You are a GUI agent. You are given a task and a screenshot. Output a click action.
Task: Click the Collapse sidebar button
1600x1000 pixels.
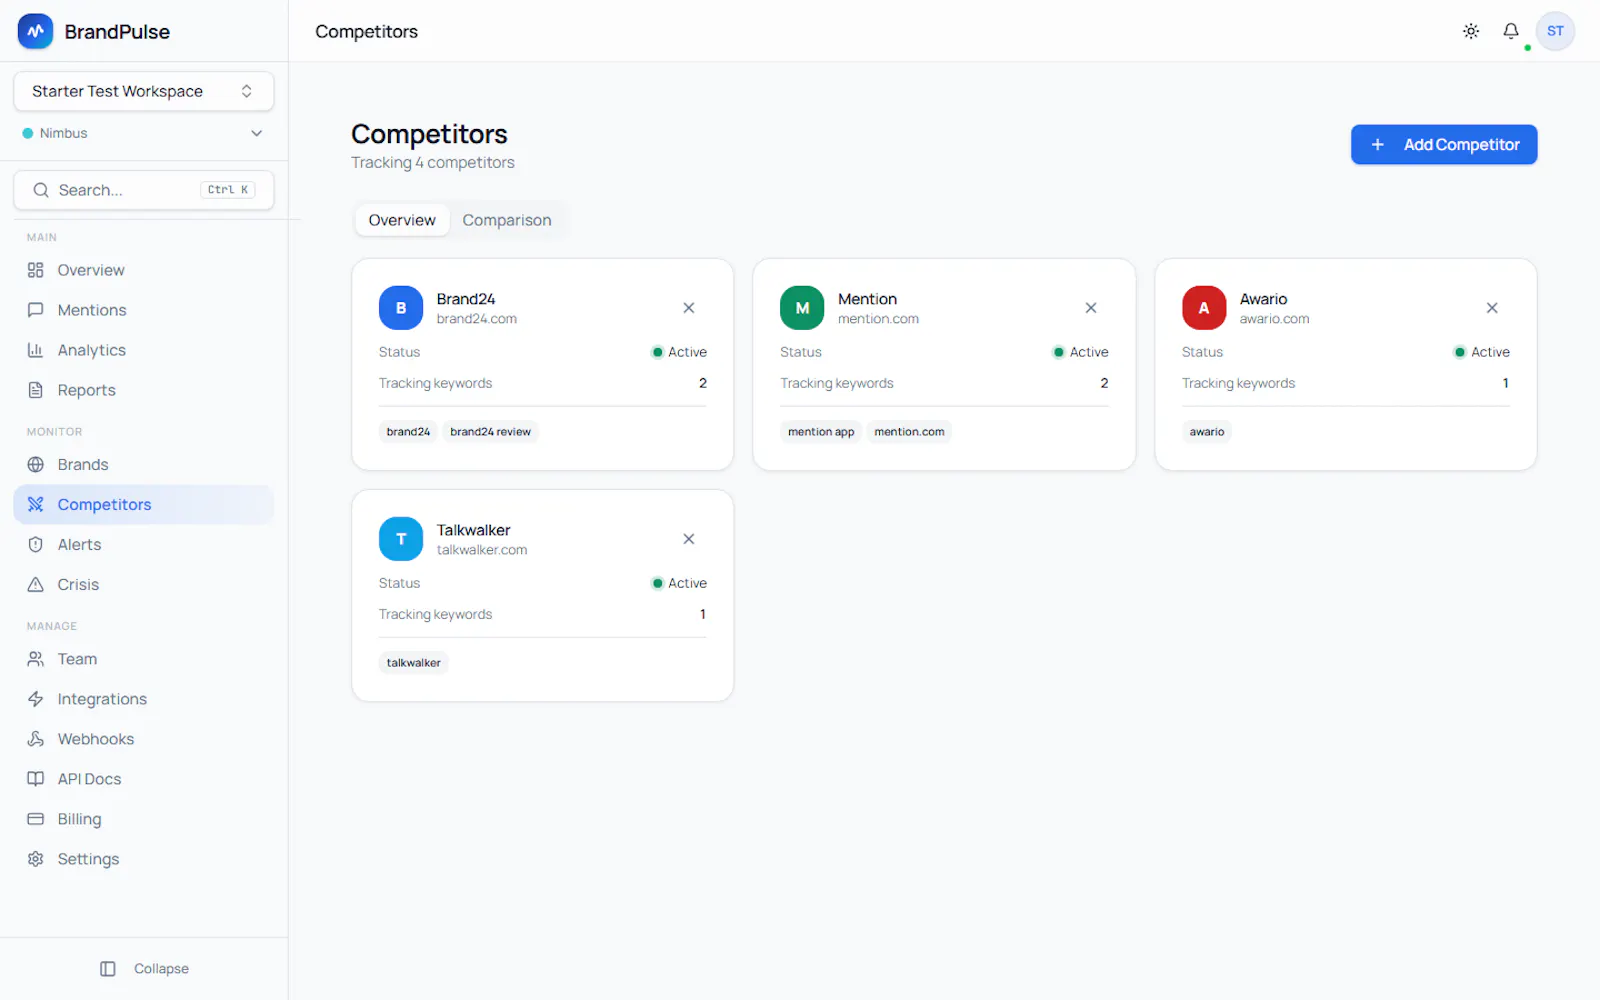tap(144, 969)
